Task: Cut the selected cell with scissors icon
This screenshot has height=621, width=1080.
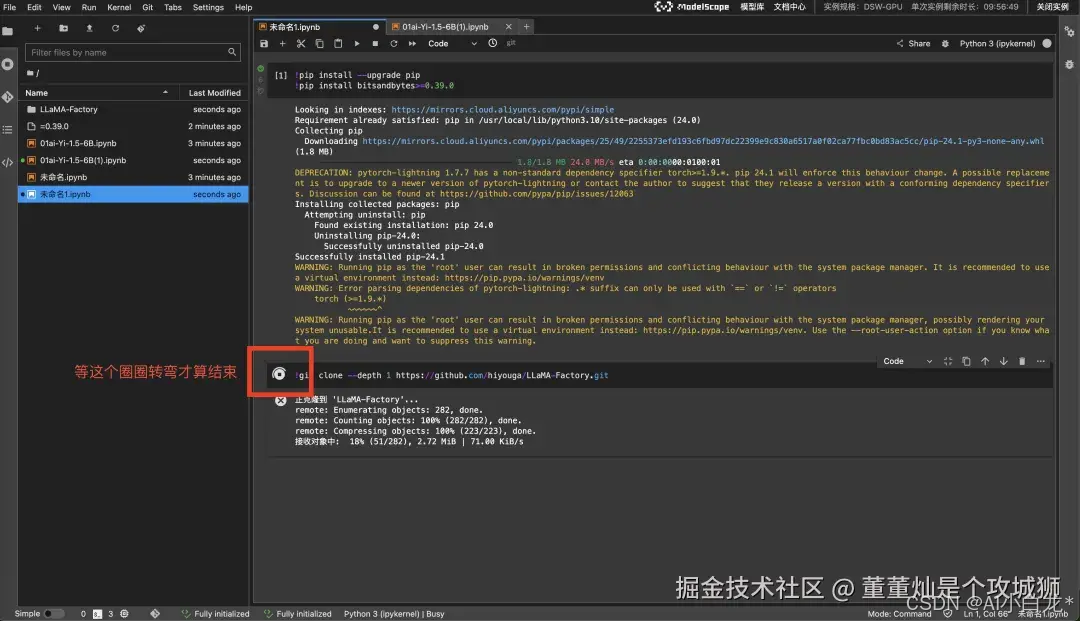Action: (x=301, y=43)
